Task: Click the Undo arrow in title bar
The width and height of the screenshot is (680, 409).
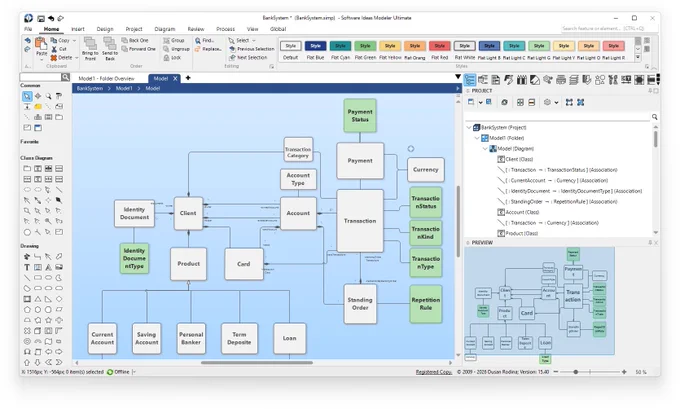Action: (x=51, y=18)
